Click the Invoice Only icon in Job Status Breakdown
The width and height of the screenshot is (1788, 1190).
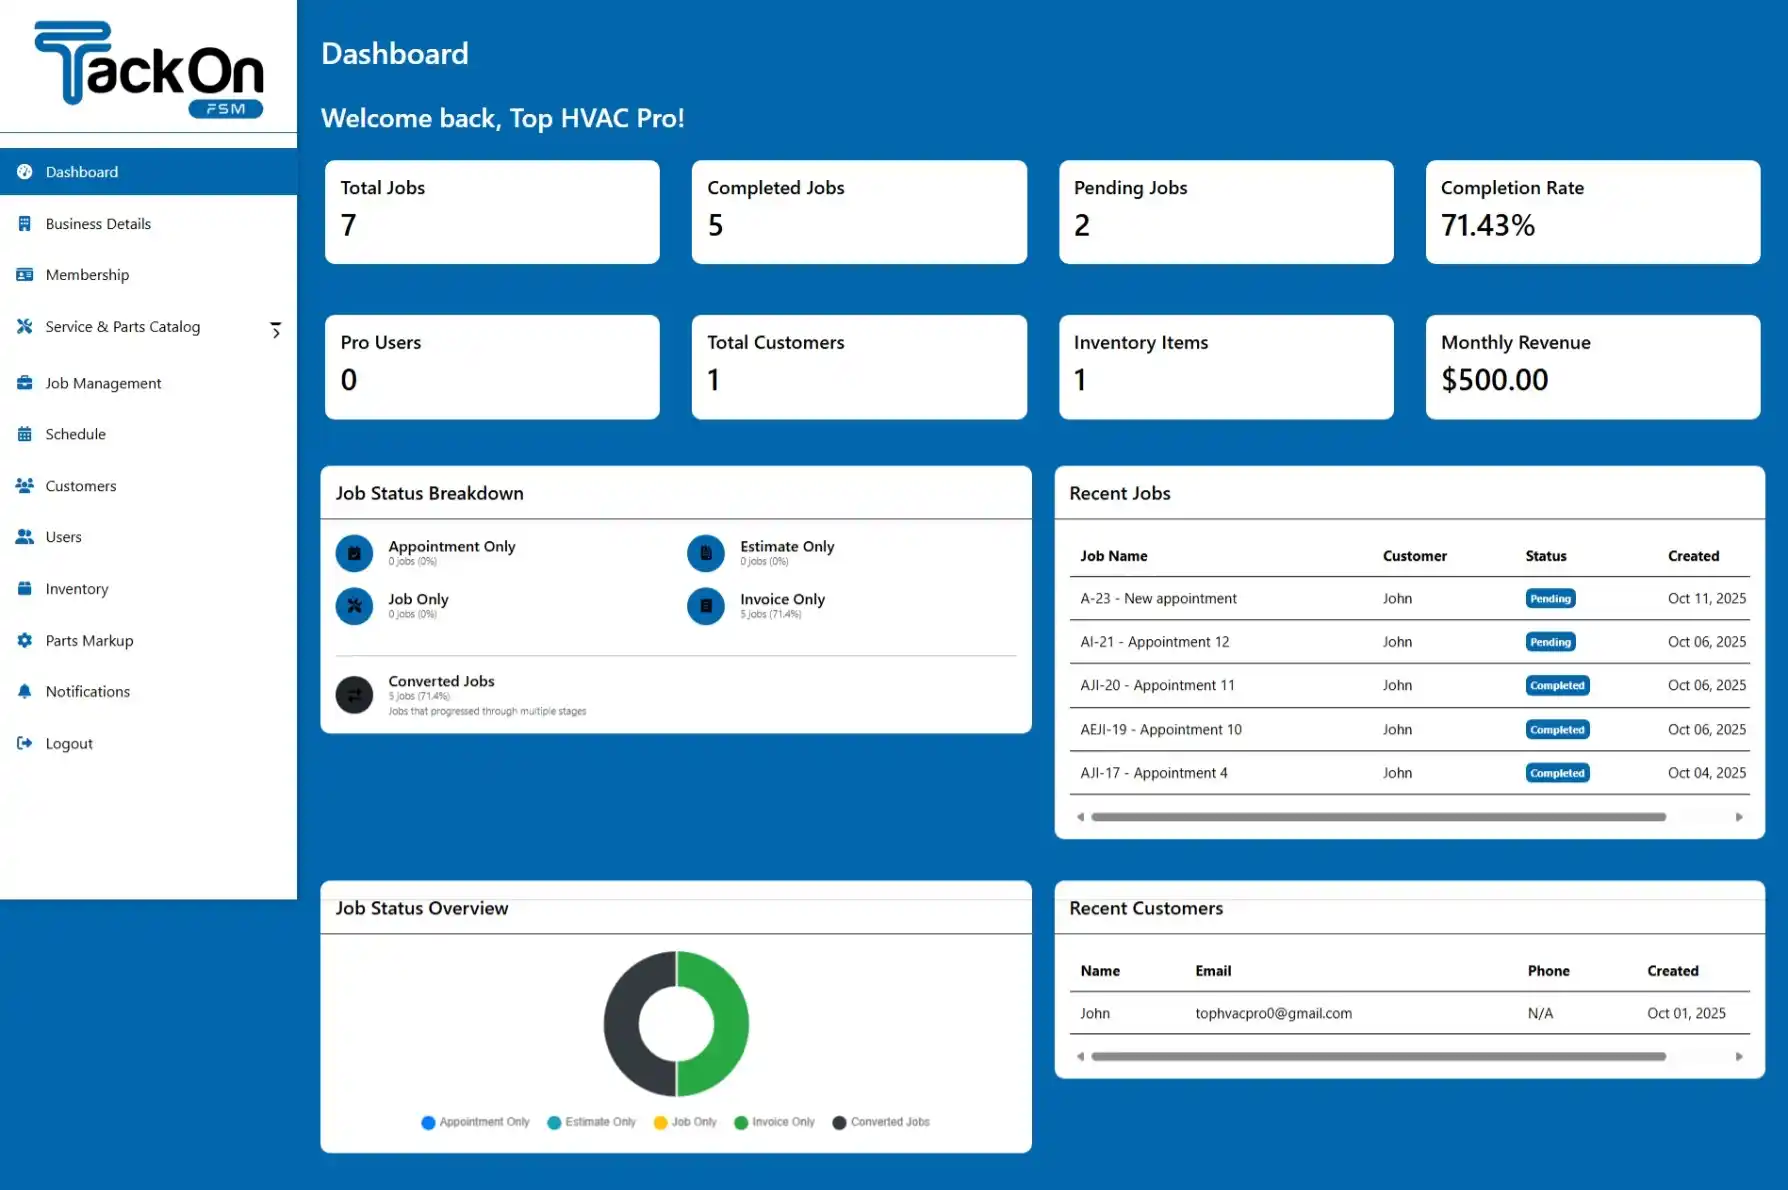[705, 606]
